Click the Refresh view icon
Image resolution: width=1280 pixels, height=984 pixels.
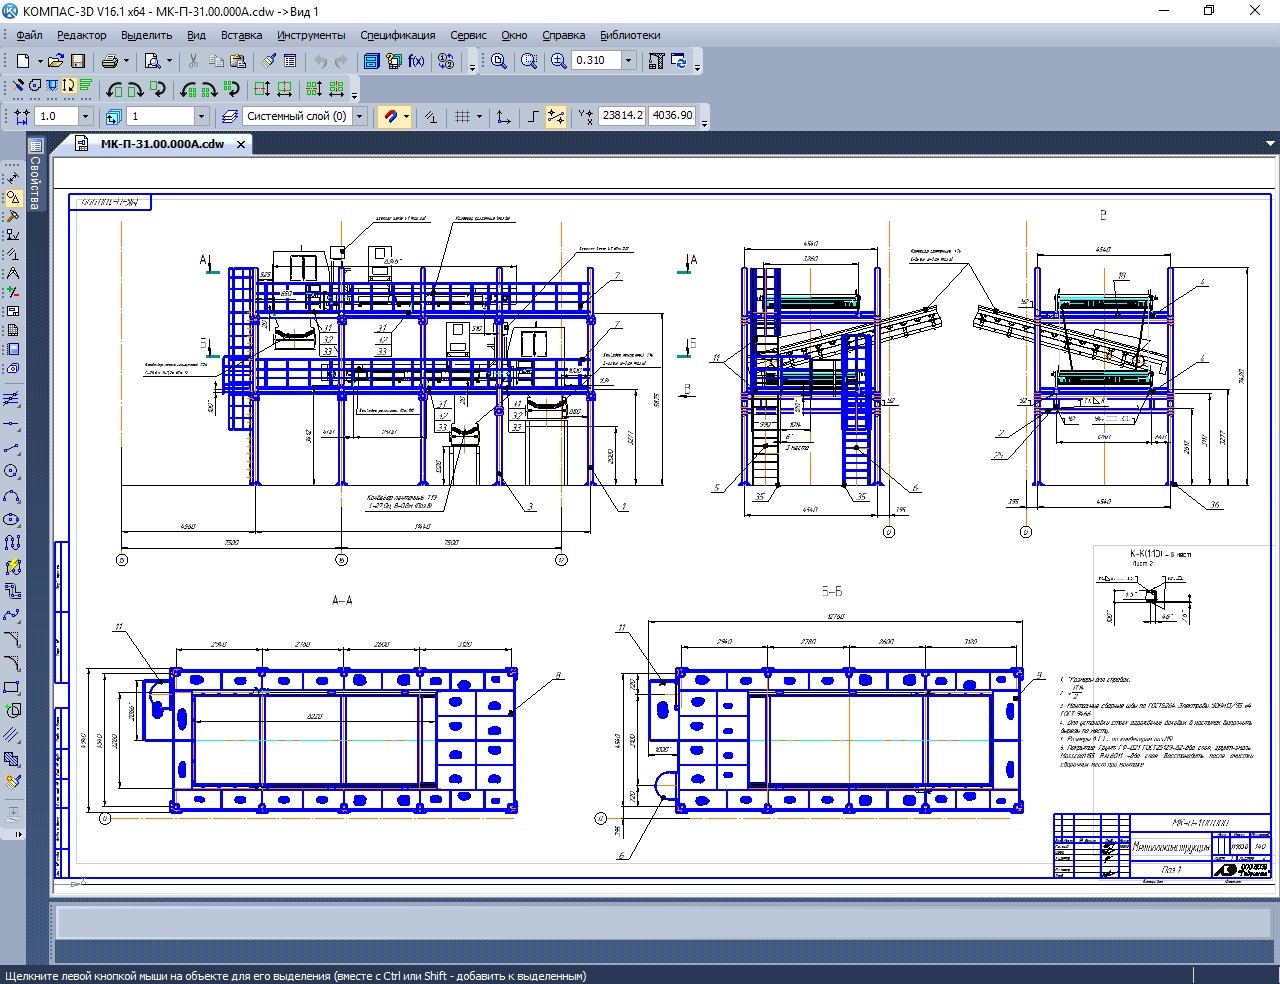(x=679, y=61)
